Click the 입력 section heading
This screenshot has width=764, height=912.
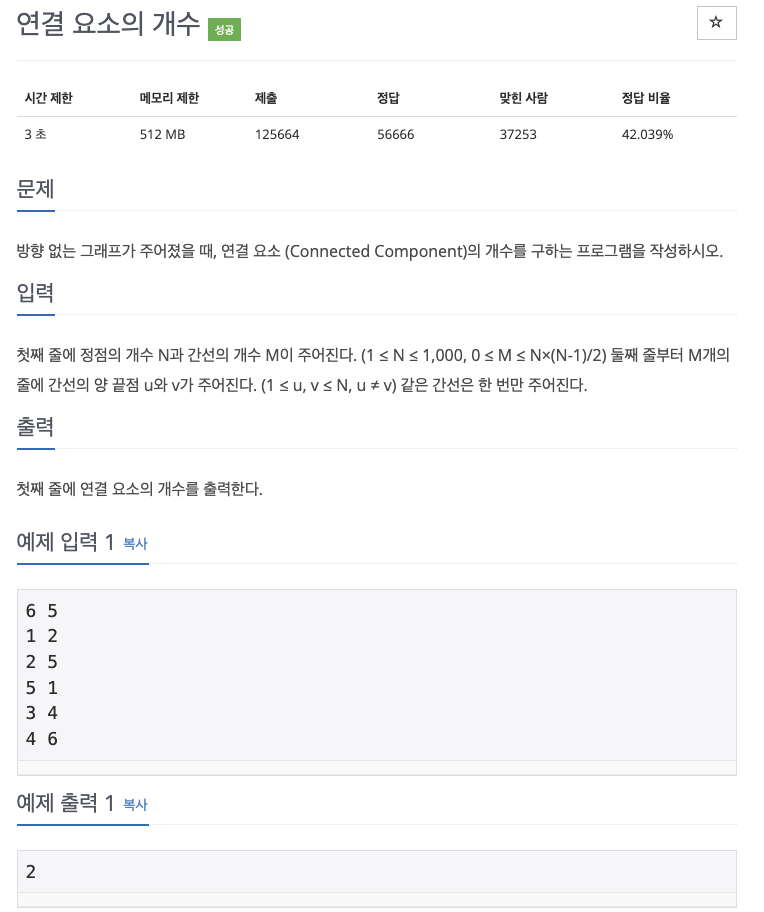coord(37,293)
